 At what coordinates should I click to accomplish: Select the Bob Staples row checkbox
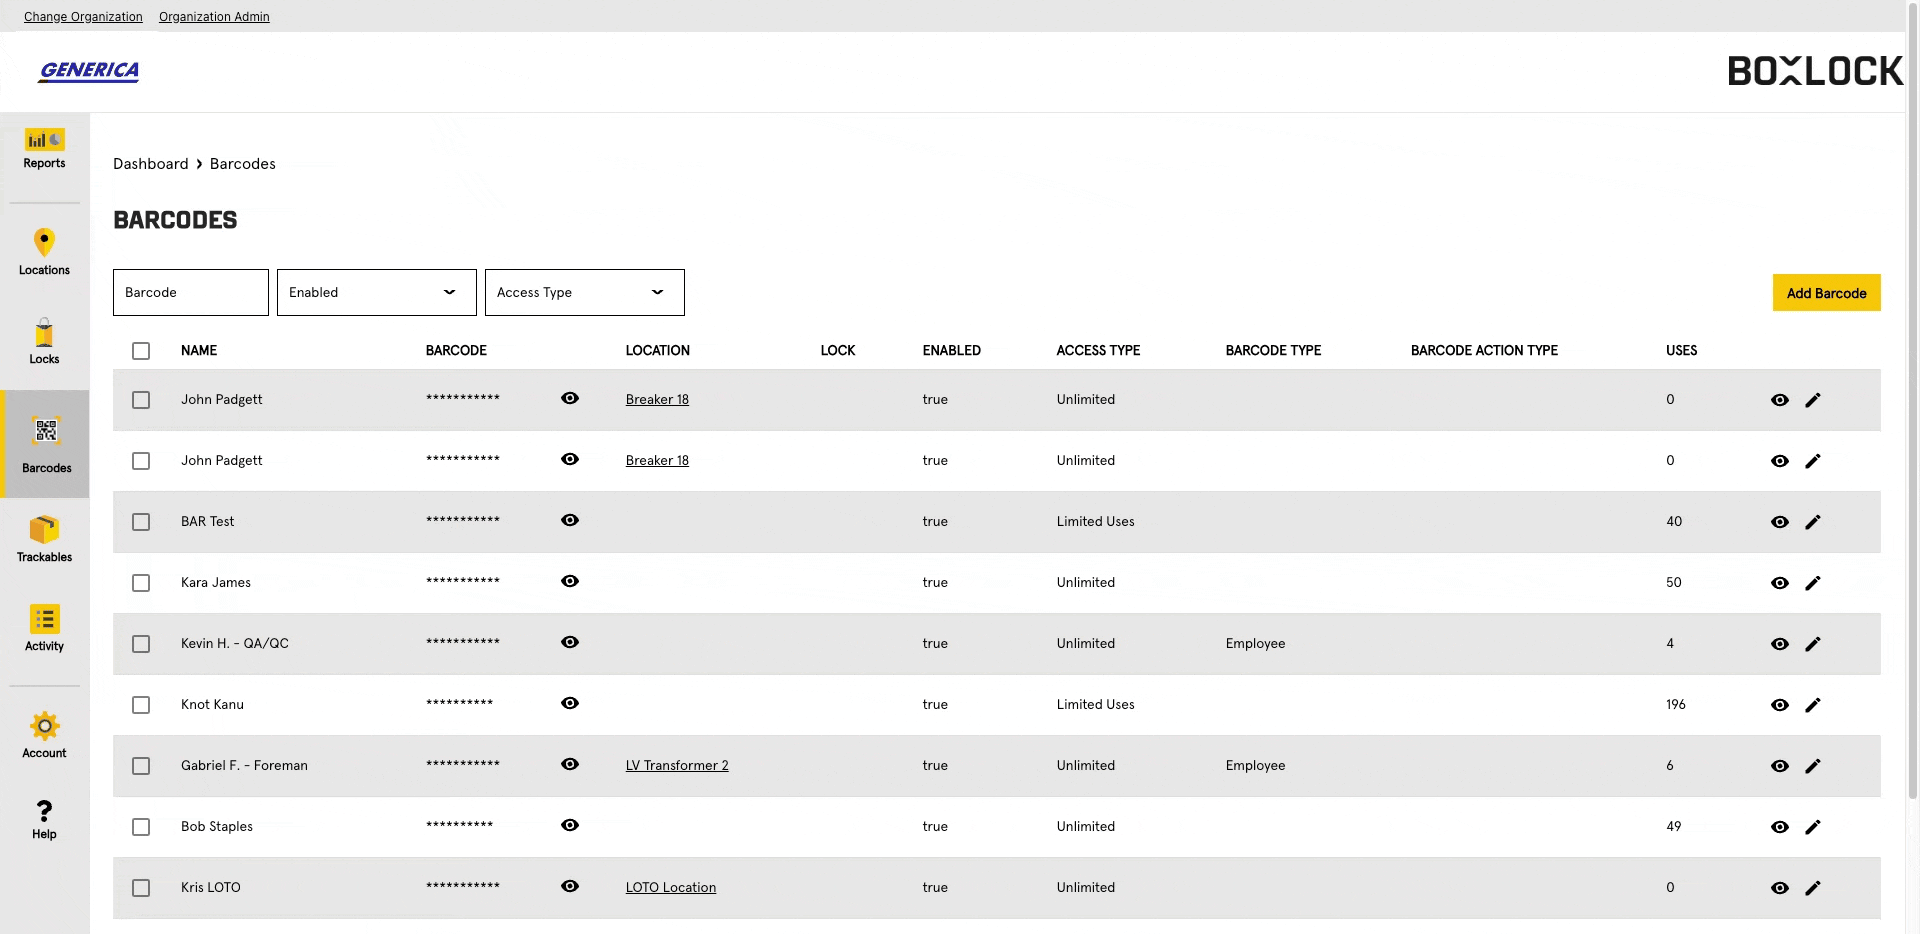tap(141, 827)
